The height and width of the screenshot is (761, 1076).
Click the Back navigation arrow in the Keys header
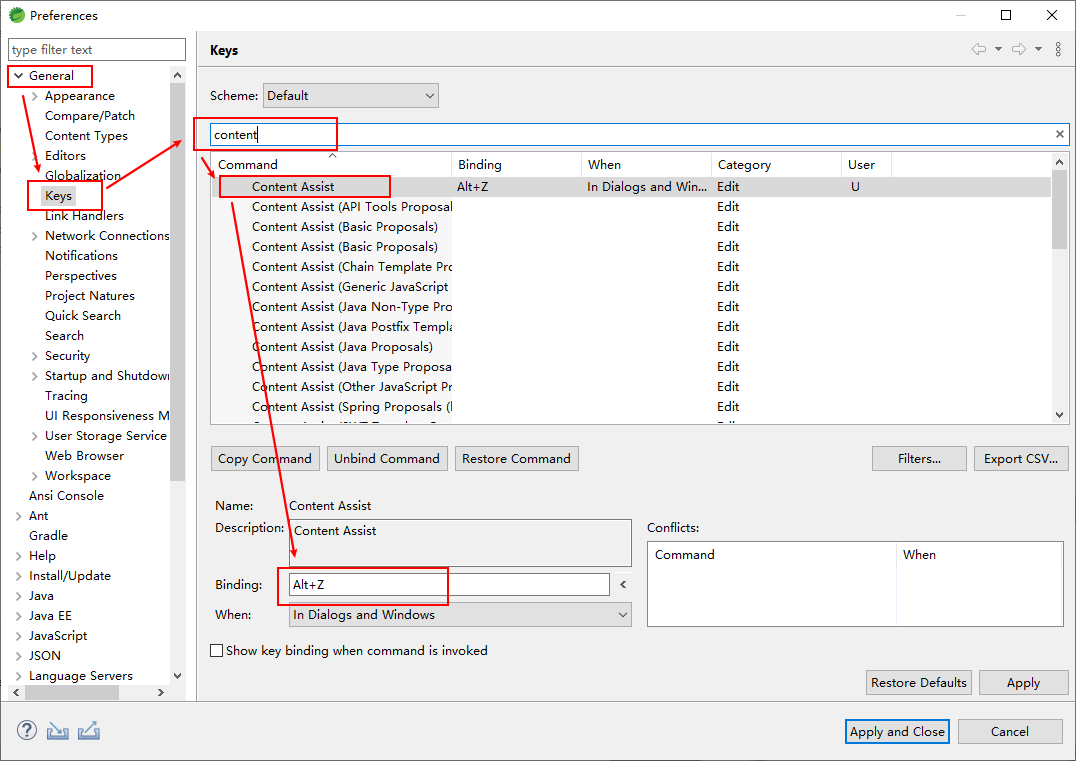[x=979, y=49]
